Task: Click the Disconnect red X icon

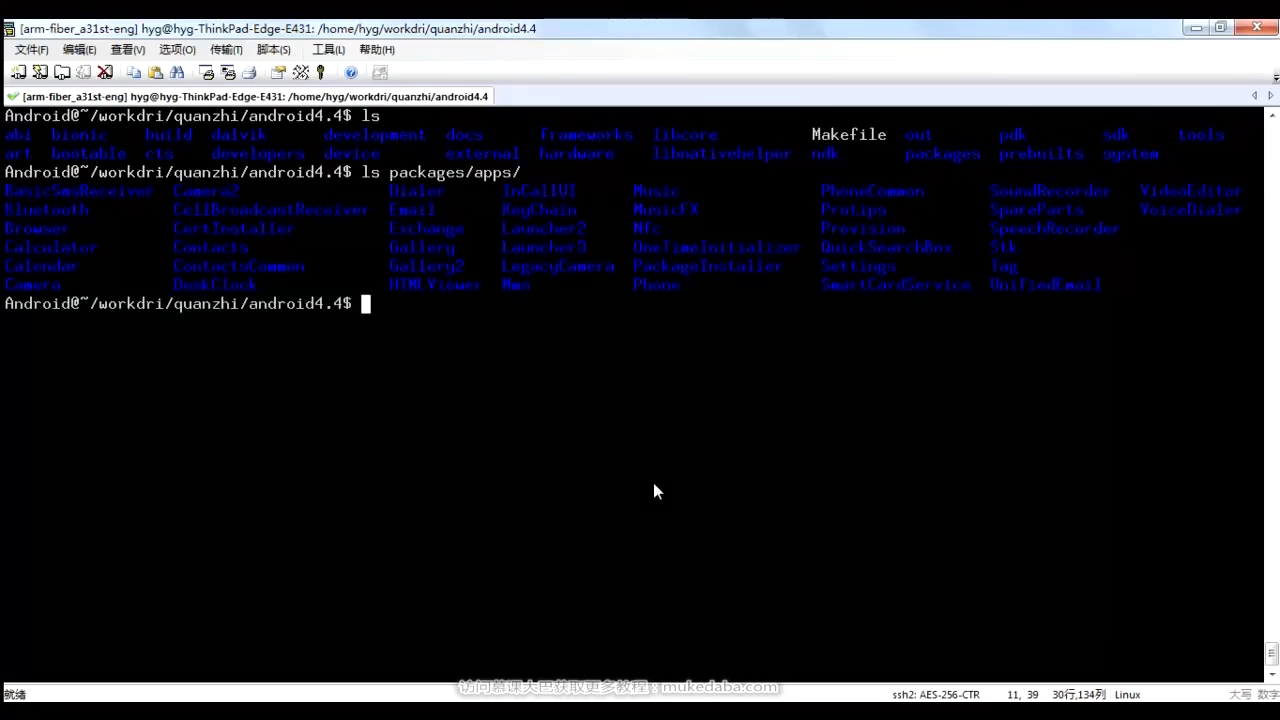Action: pyautogui.click(x=105, y=72)
